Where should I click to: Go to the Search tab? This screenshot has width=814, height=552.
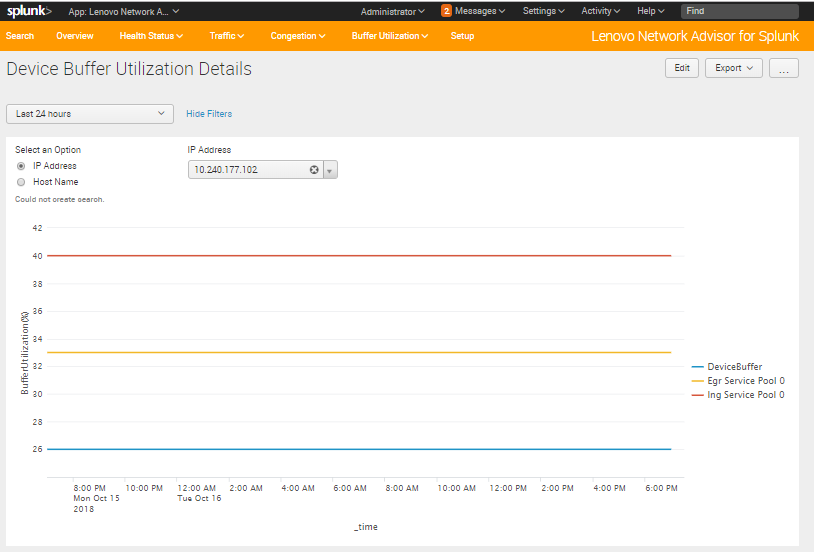coord(20,36)
